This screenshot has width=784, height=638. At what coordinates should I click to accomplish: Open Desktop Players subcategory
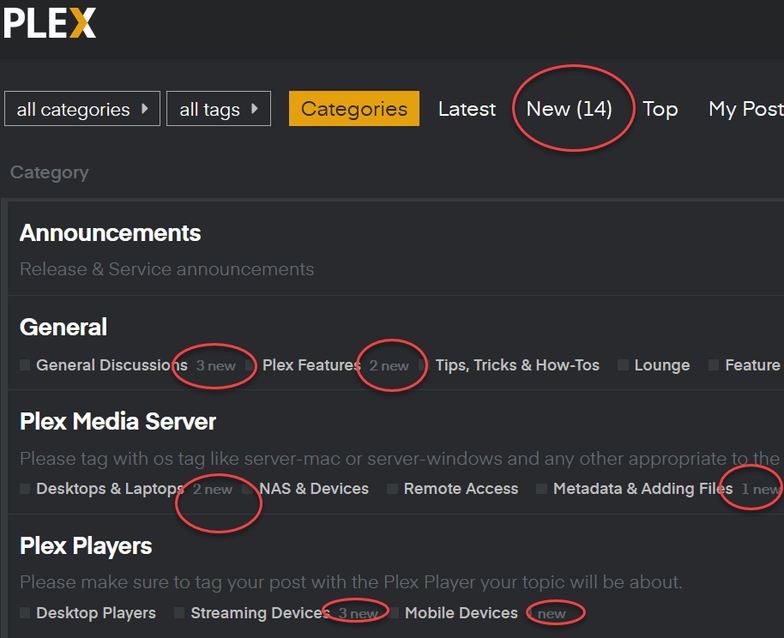pos(96,613)
